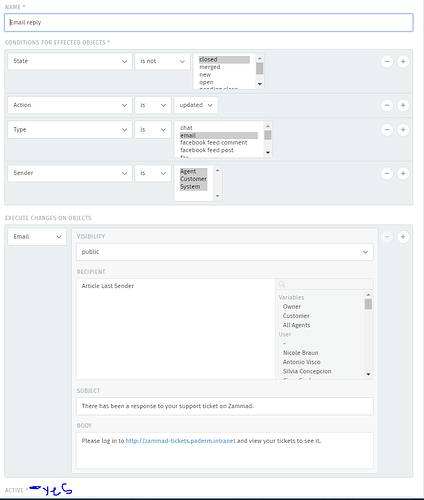Choose 'Customer' from recipient variables

296,316
